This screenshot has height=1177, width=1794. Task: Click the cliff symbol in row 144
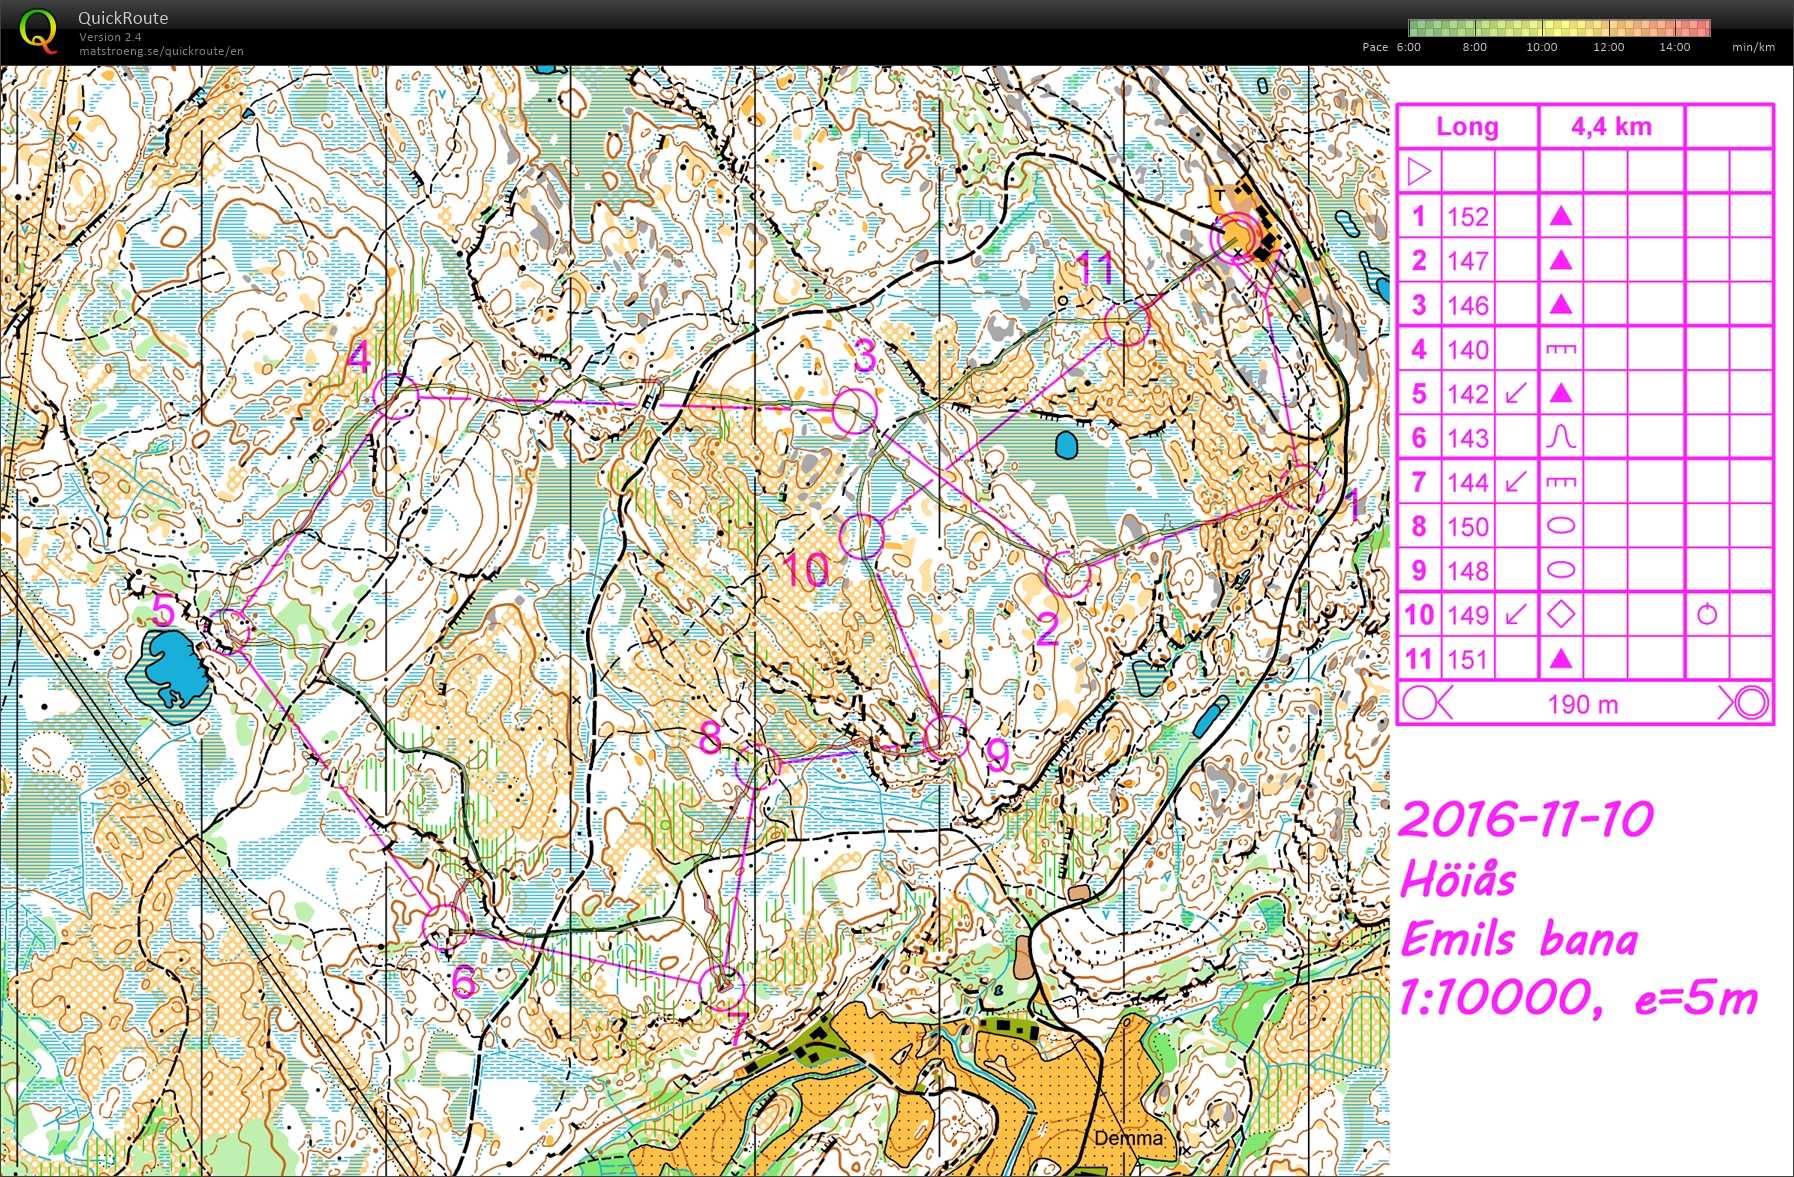pyautogui.click(x=1560, y=482)
